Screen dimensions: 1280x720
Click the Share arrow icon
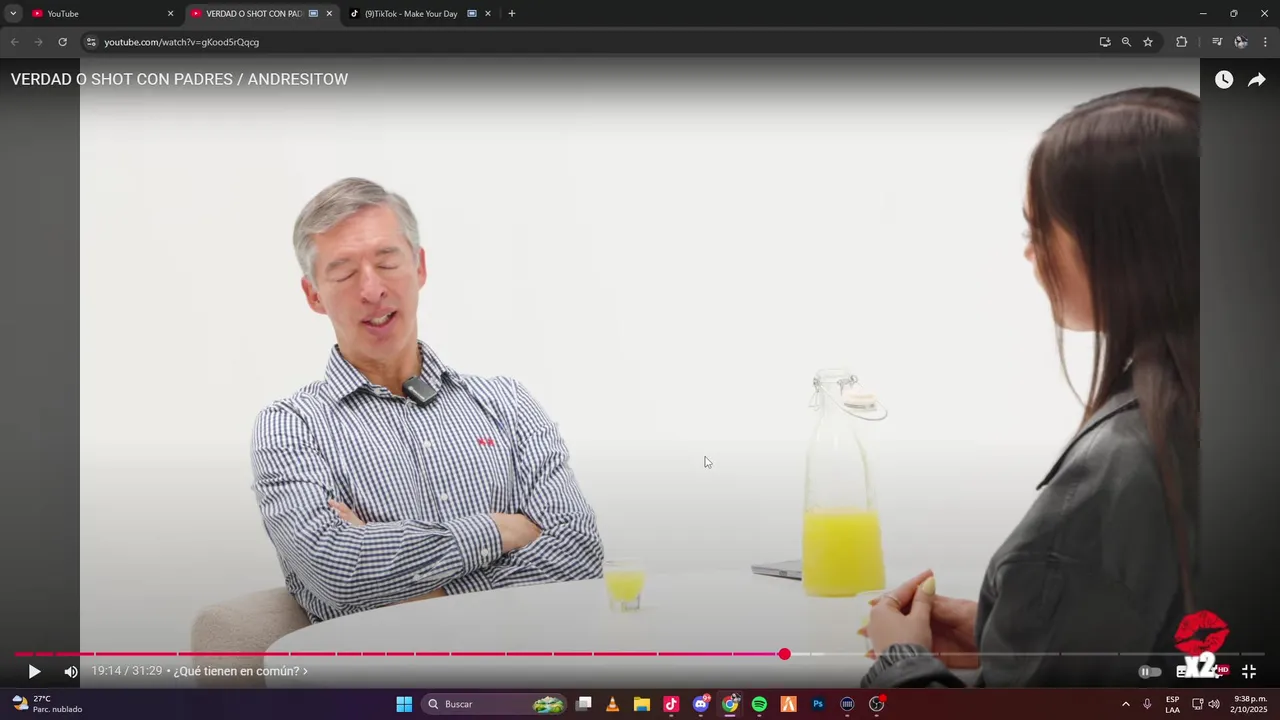click(1257, 80)
